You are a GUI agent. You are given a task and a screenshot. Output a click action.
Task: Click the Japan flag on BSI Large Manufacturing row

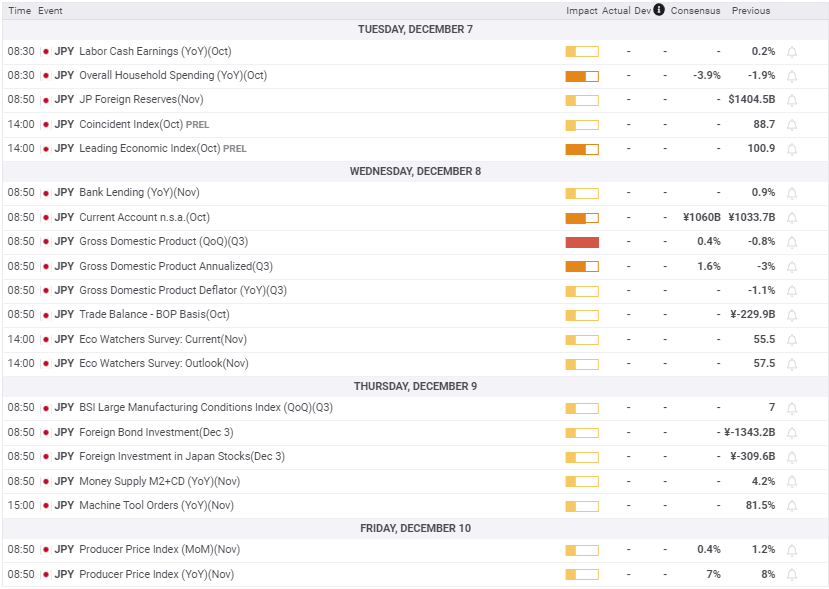(x=46, y=408)
